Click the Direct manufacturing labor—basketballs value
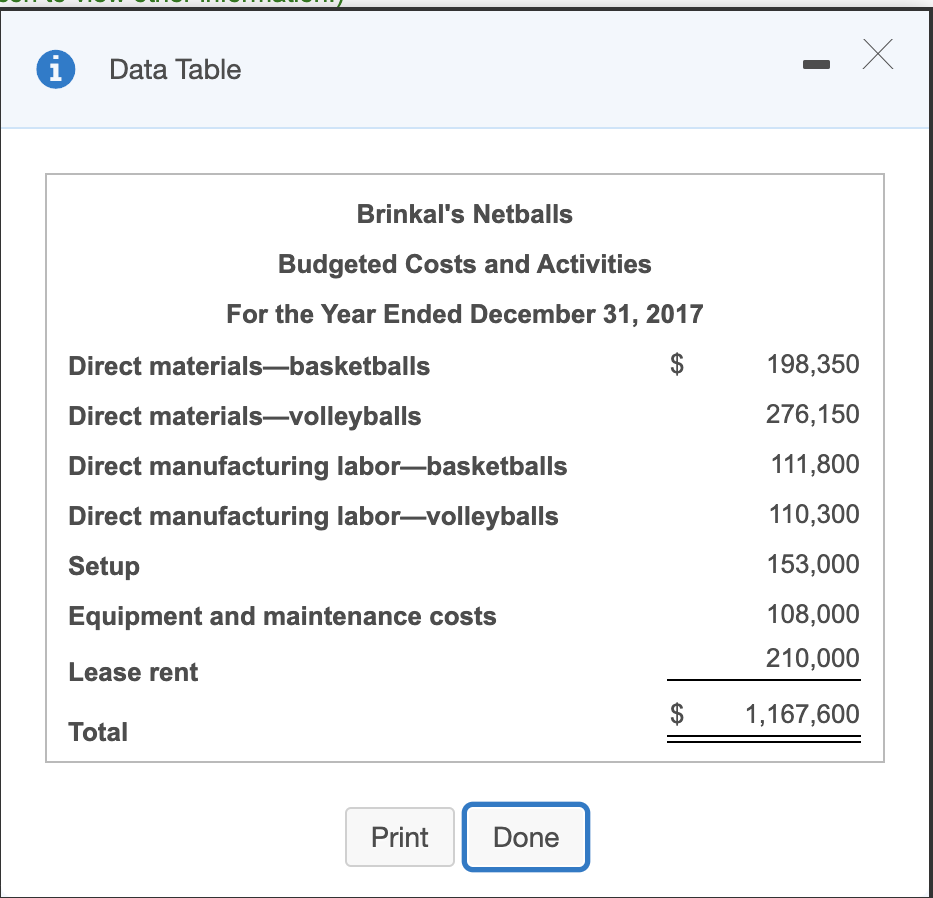 [813, 464]
